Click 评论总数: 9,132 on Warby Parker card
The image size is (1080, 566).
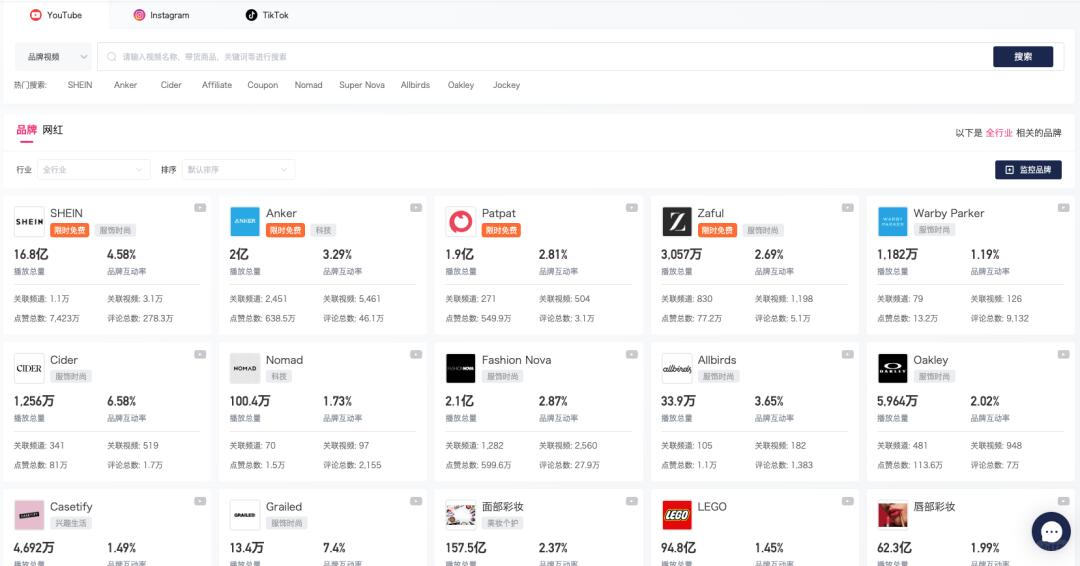(x=999, y=318)
